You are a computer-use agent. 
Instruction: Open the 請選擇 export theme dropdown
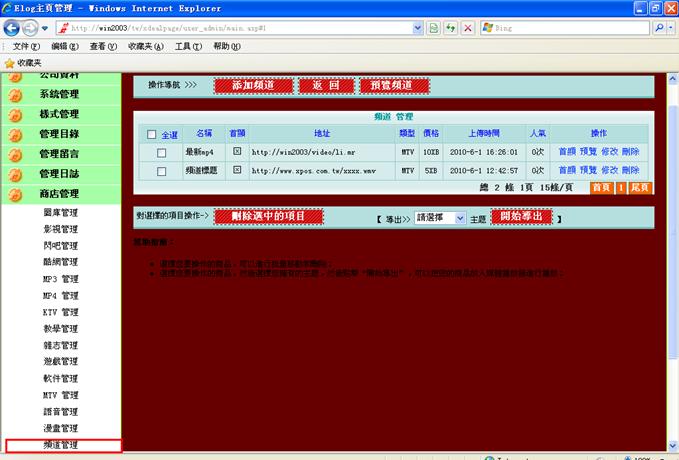pos(439,217)
